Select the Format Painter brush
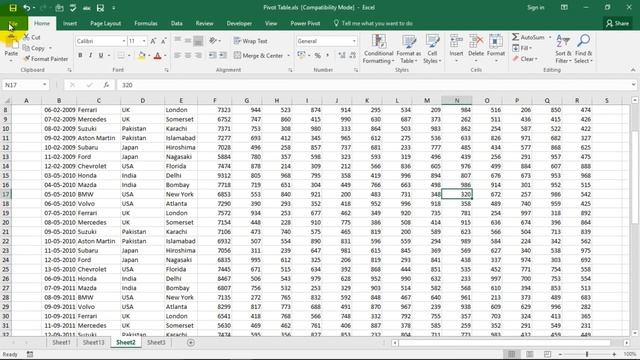The height and width of the screenshot is (360, 640). pos(46,59)
